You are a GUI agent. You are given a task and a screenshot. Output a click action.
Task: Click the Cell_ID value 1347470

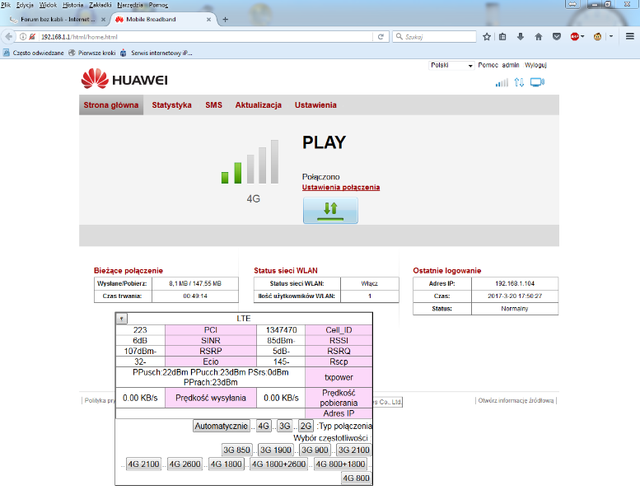[281, 330]
